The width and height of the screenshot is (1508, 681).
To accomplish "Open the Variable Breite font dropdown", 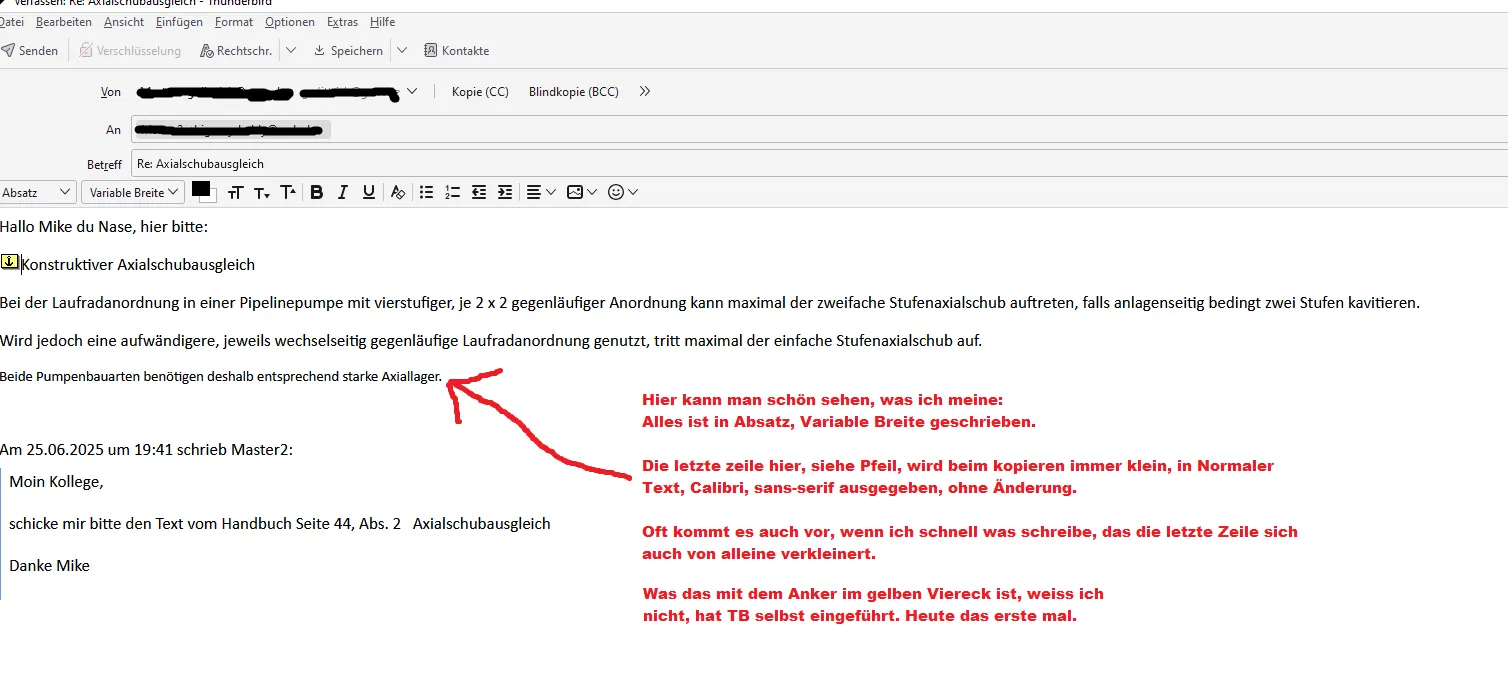I will point(133,192).
